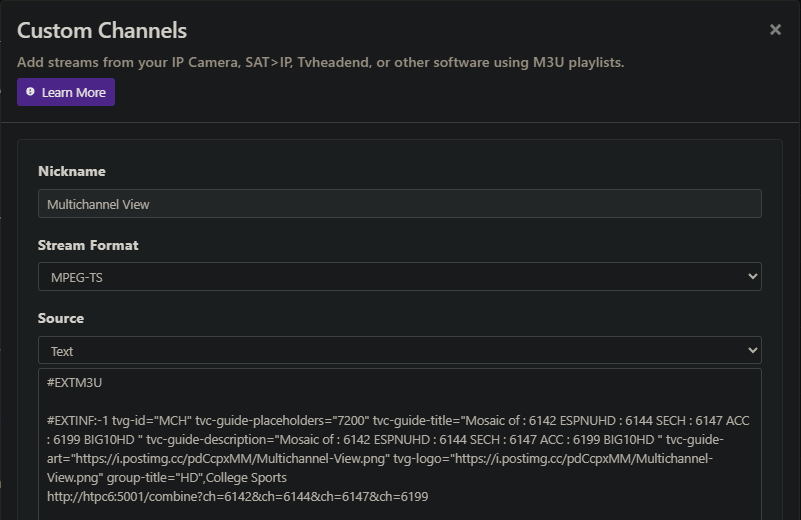Click the Stream Format label
The image size is (801, 520).
coord(88,245)
